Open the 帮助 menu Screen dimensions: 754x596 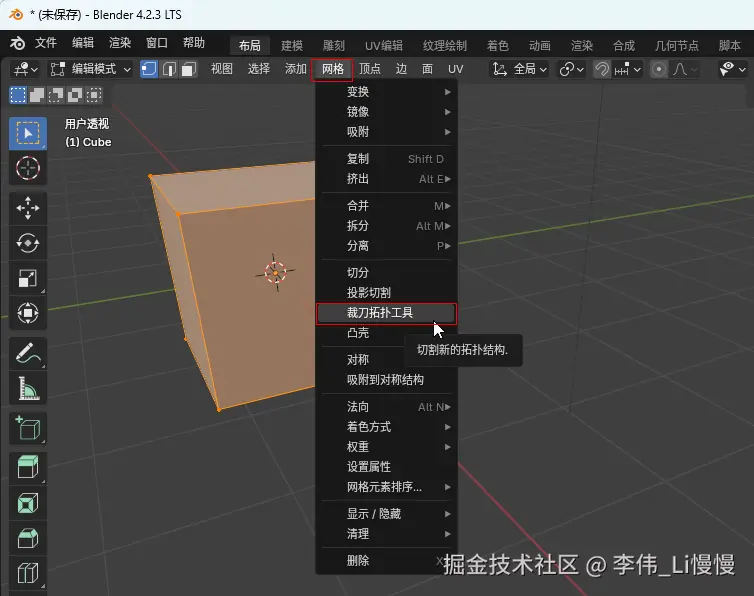194,43
